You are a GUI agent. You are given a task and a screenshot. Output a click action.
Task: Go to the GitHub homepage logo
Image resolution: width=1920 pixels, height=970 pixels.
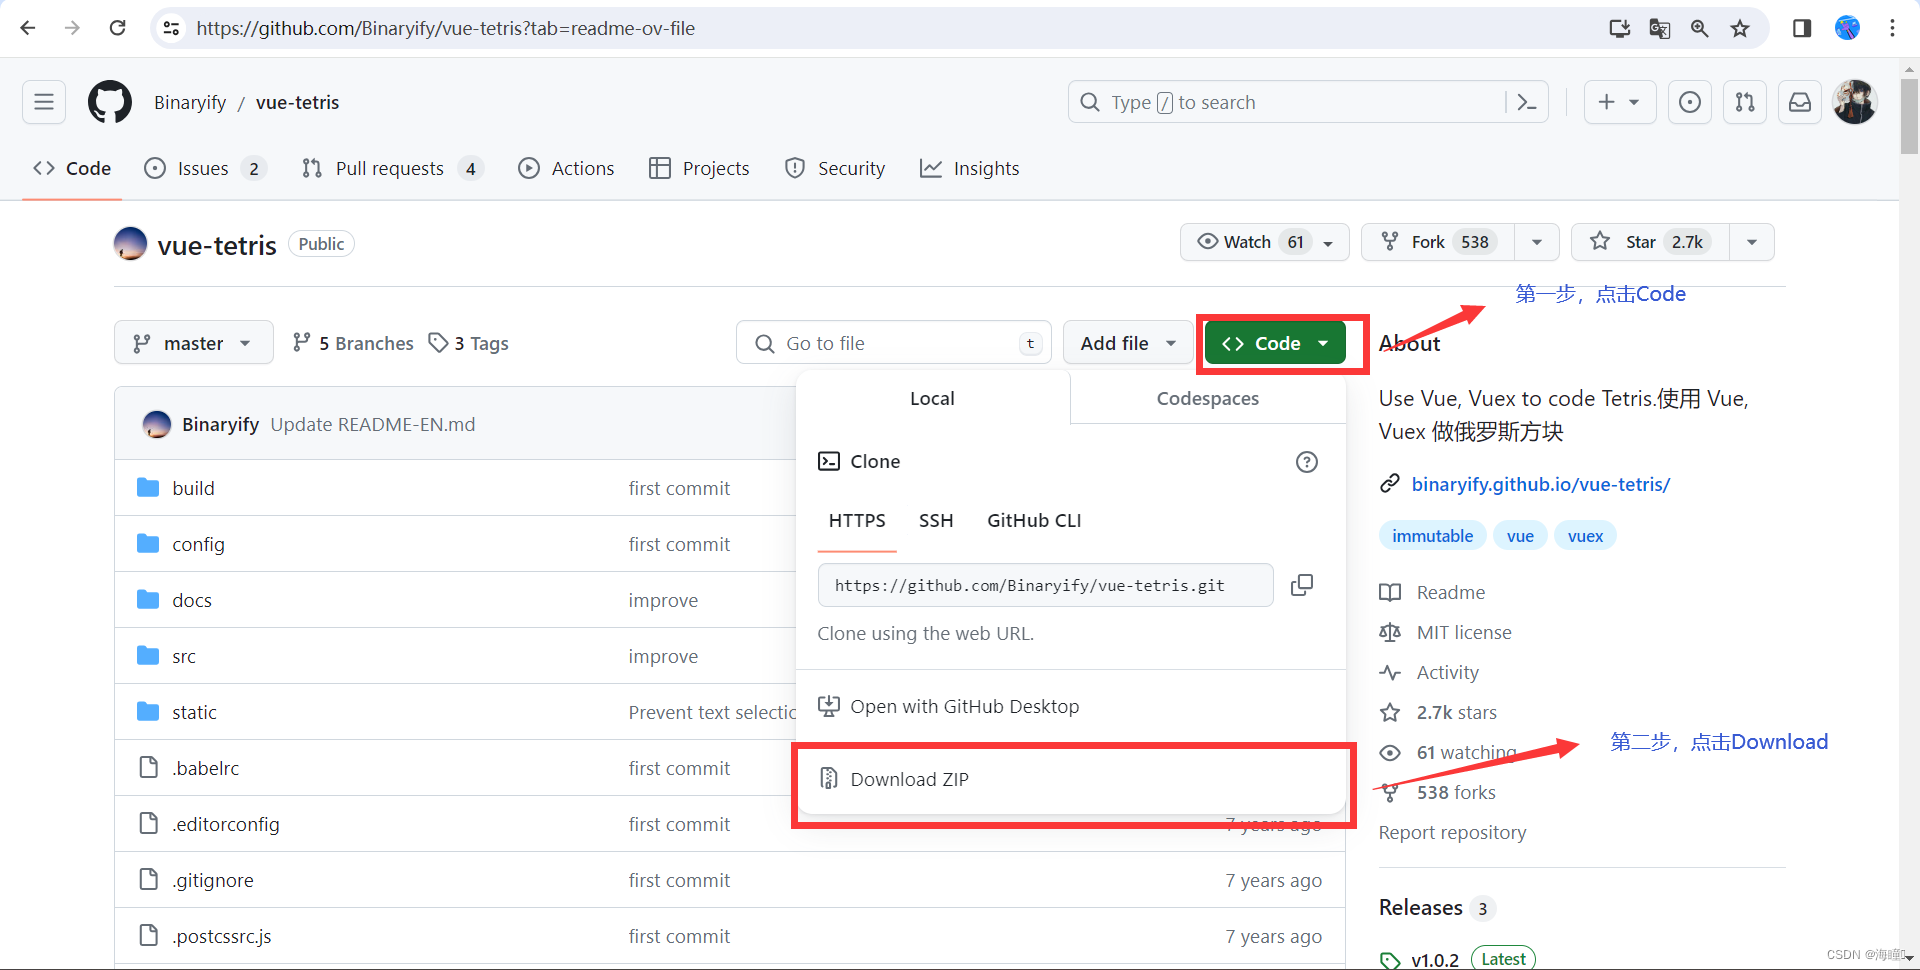pyautogui.click(x=110, y=102)
